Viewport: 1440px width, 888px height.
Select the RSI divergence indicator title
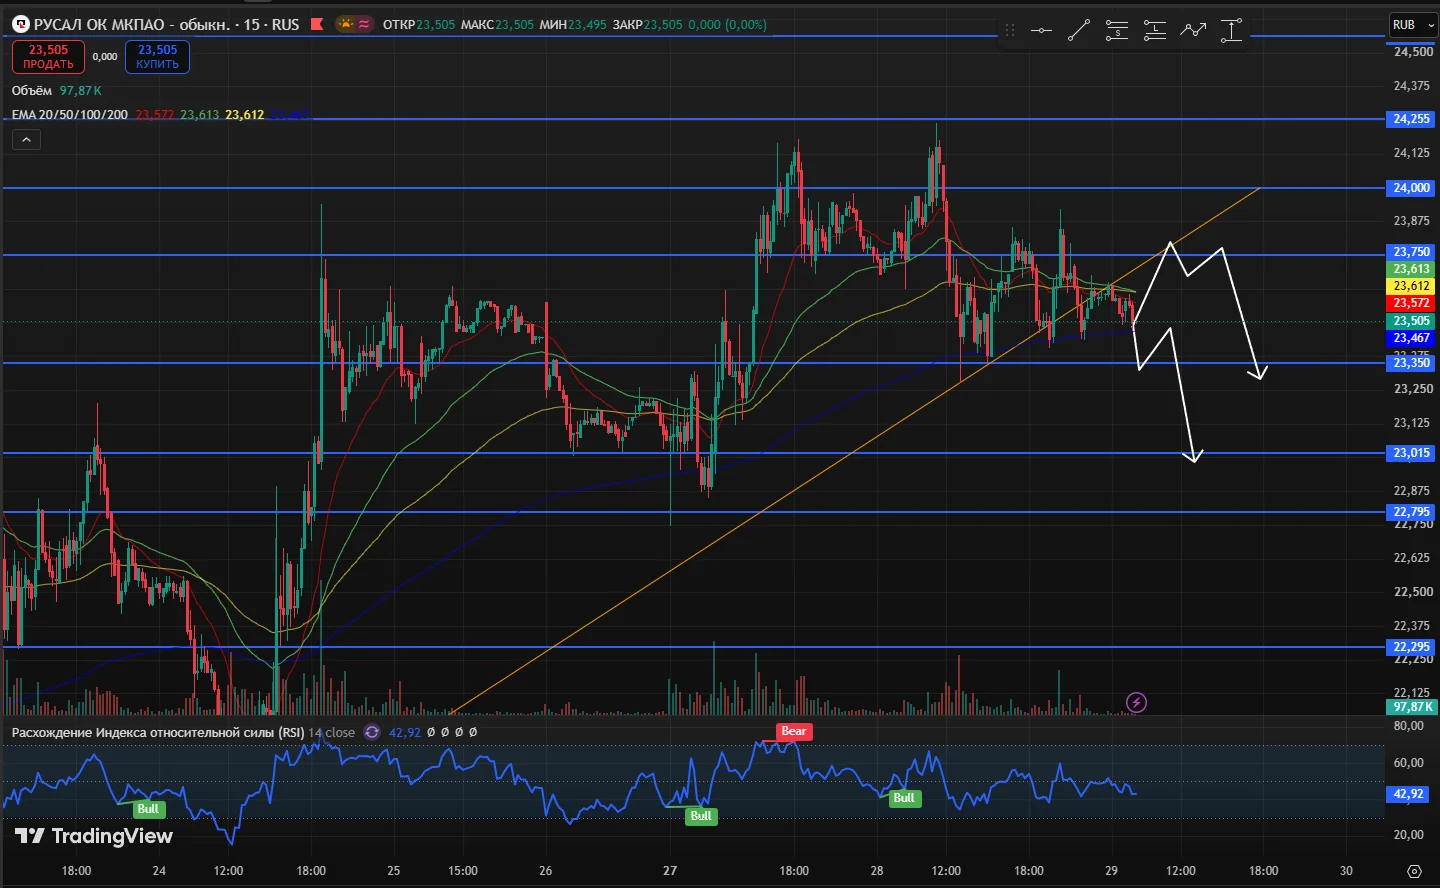click(x=158, y=732)
